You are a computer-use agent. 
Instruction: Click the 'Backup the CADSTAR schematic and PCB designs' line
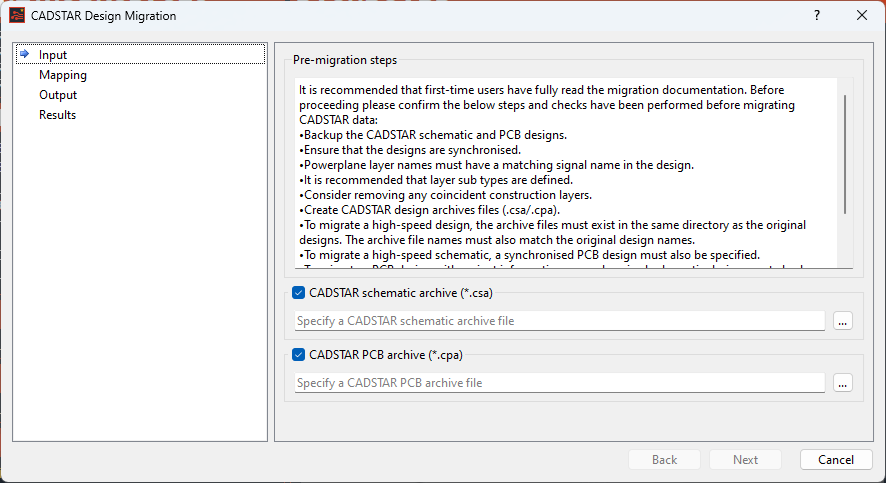[x=433, y=135]
